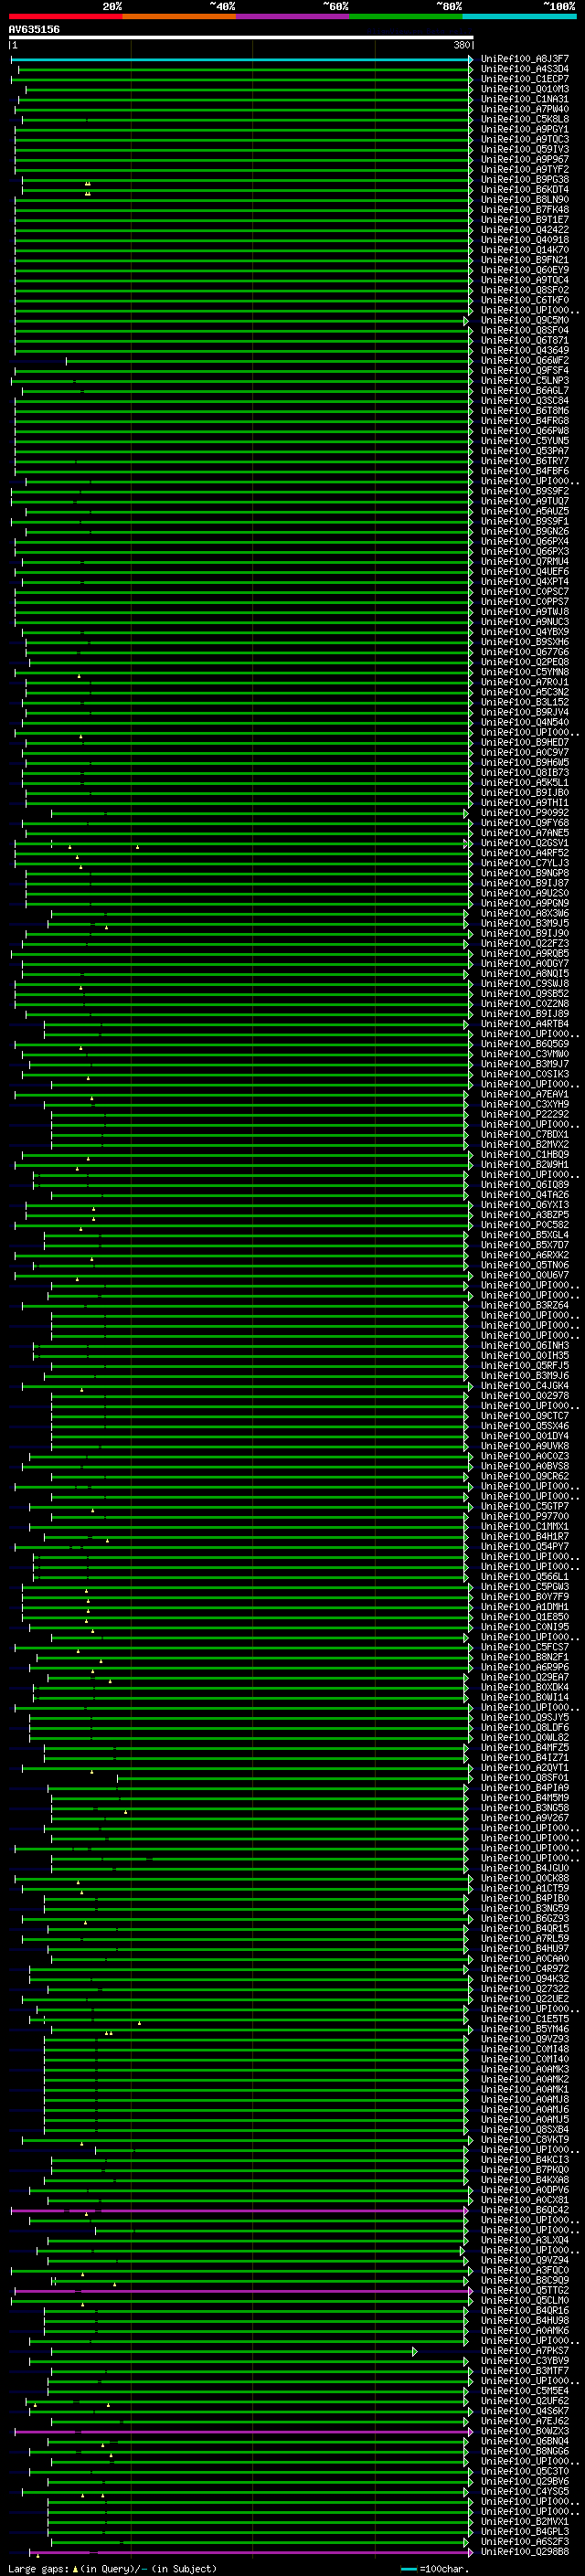
Task: Click hit label UniRef100_Q5TTG2
Action: point(525,2290)
